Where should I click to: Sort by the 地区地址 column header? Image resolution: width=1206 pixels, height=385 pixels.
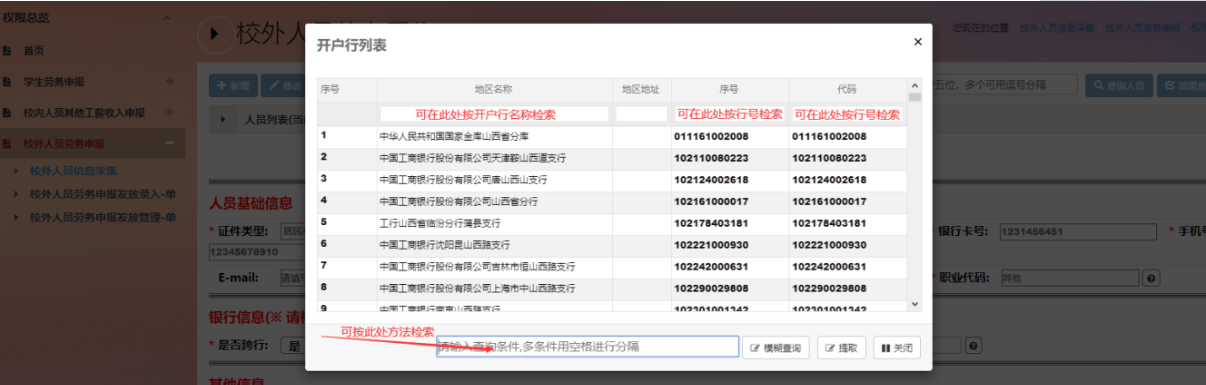point(642,89)
